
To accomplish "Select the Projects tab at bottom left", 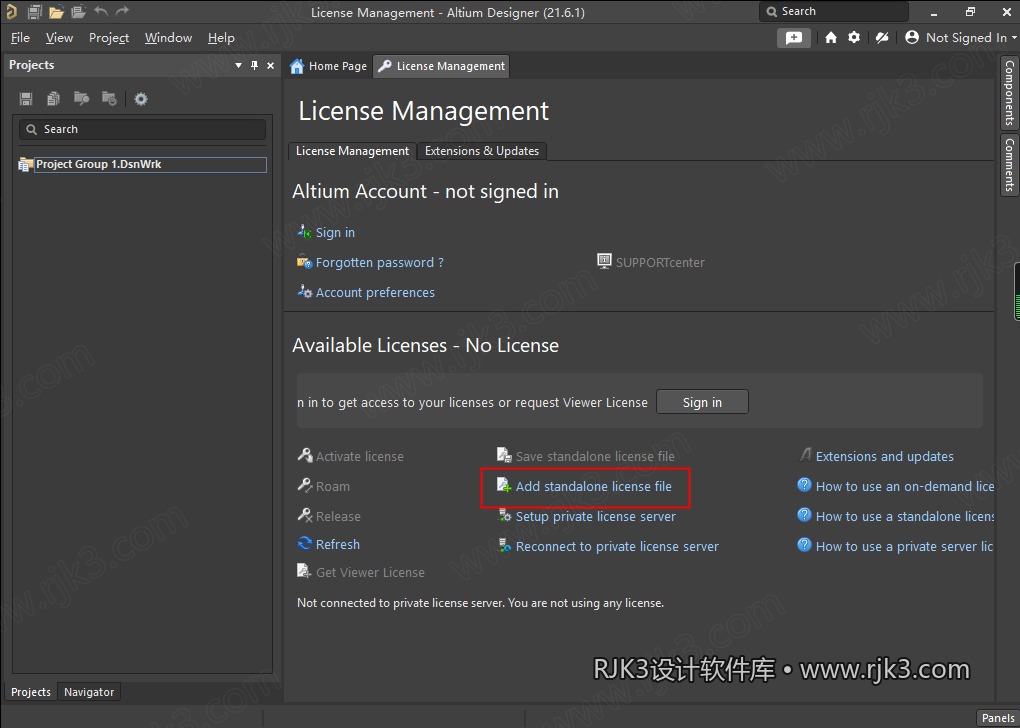I will tap(31, 692).
